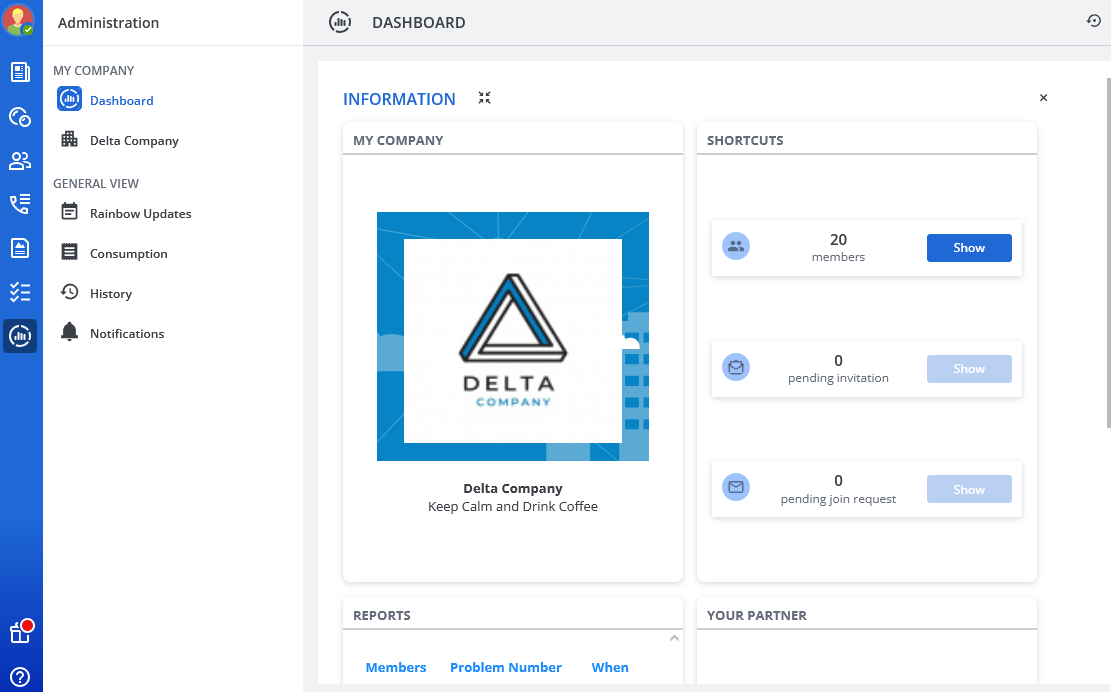Image resolution: width=1111 pixels, height=692 pixels.
Task: Open the tasks checklist icon in sidebar
Action: click(20, 292)
